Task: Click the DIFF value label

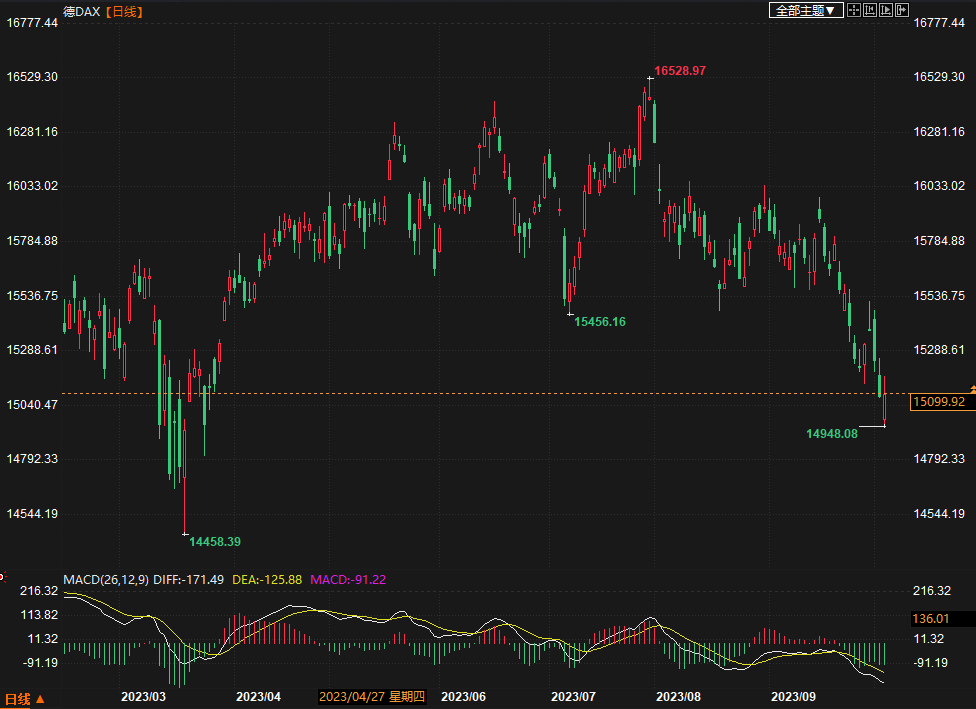Action: 189,579
